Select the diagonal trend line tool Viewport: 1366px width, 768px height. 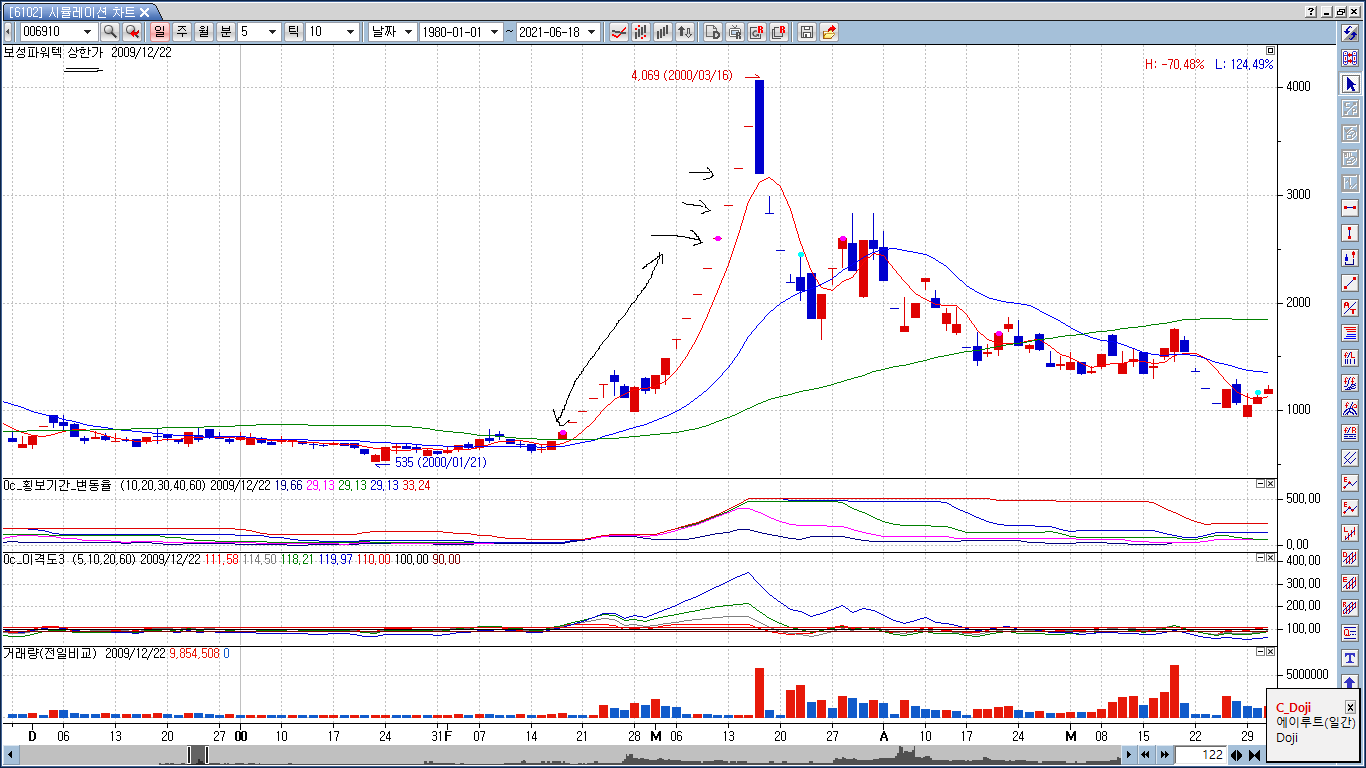coord(1350,283)
